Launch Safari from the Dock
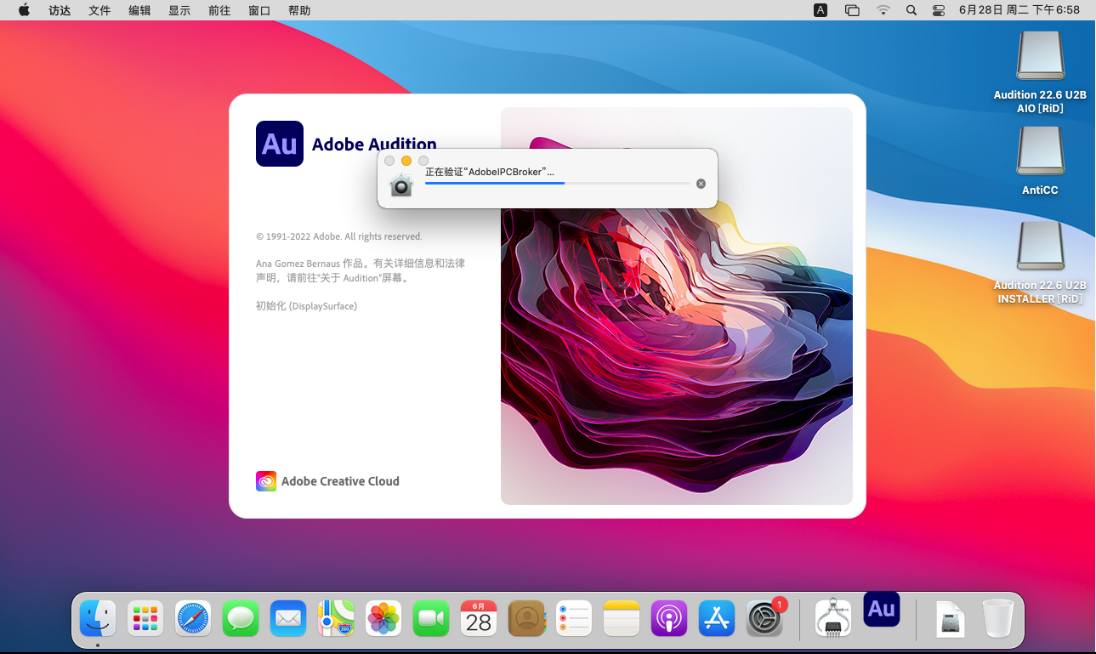 coord(193,618)
